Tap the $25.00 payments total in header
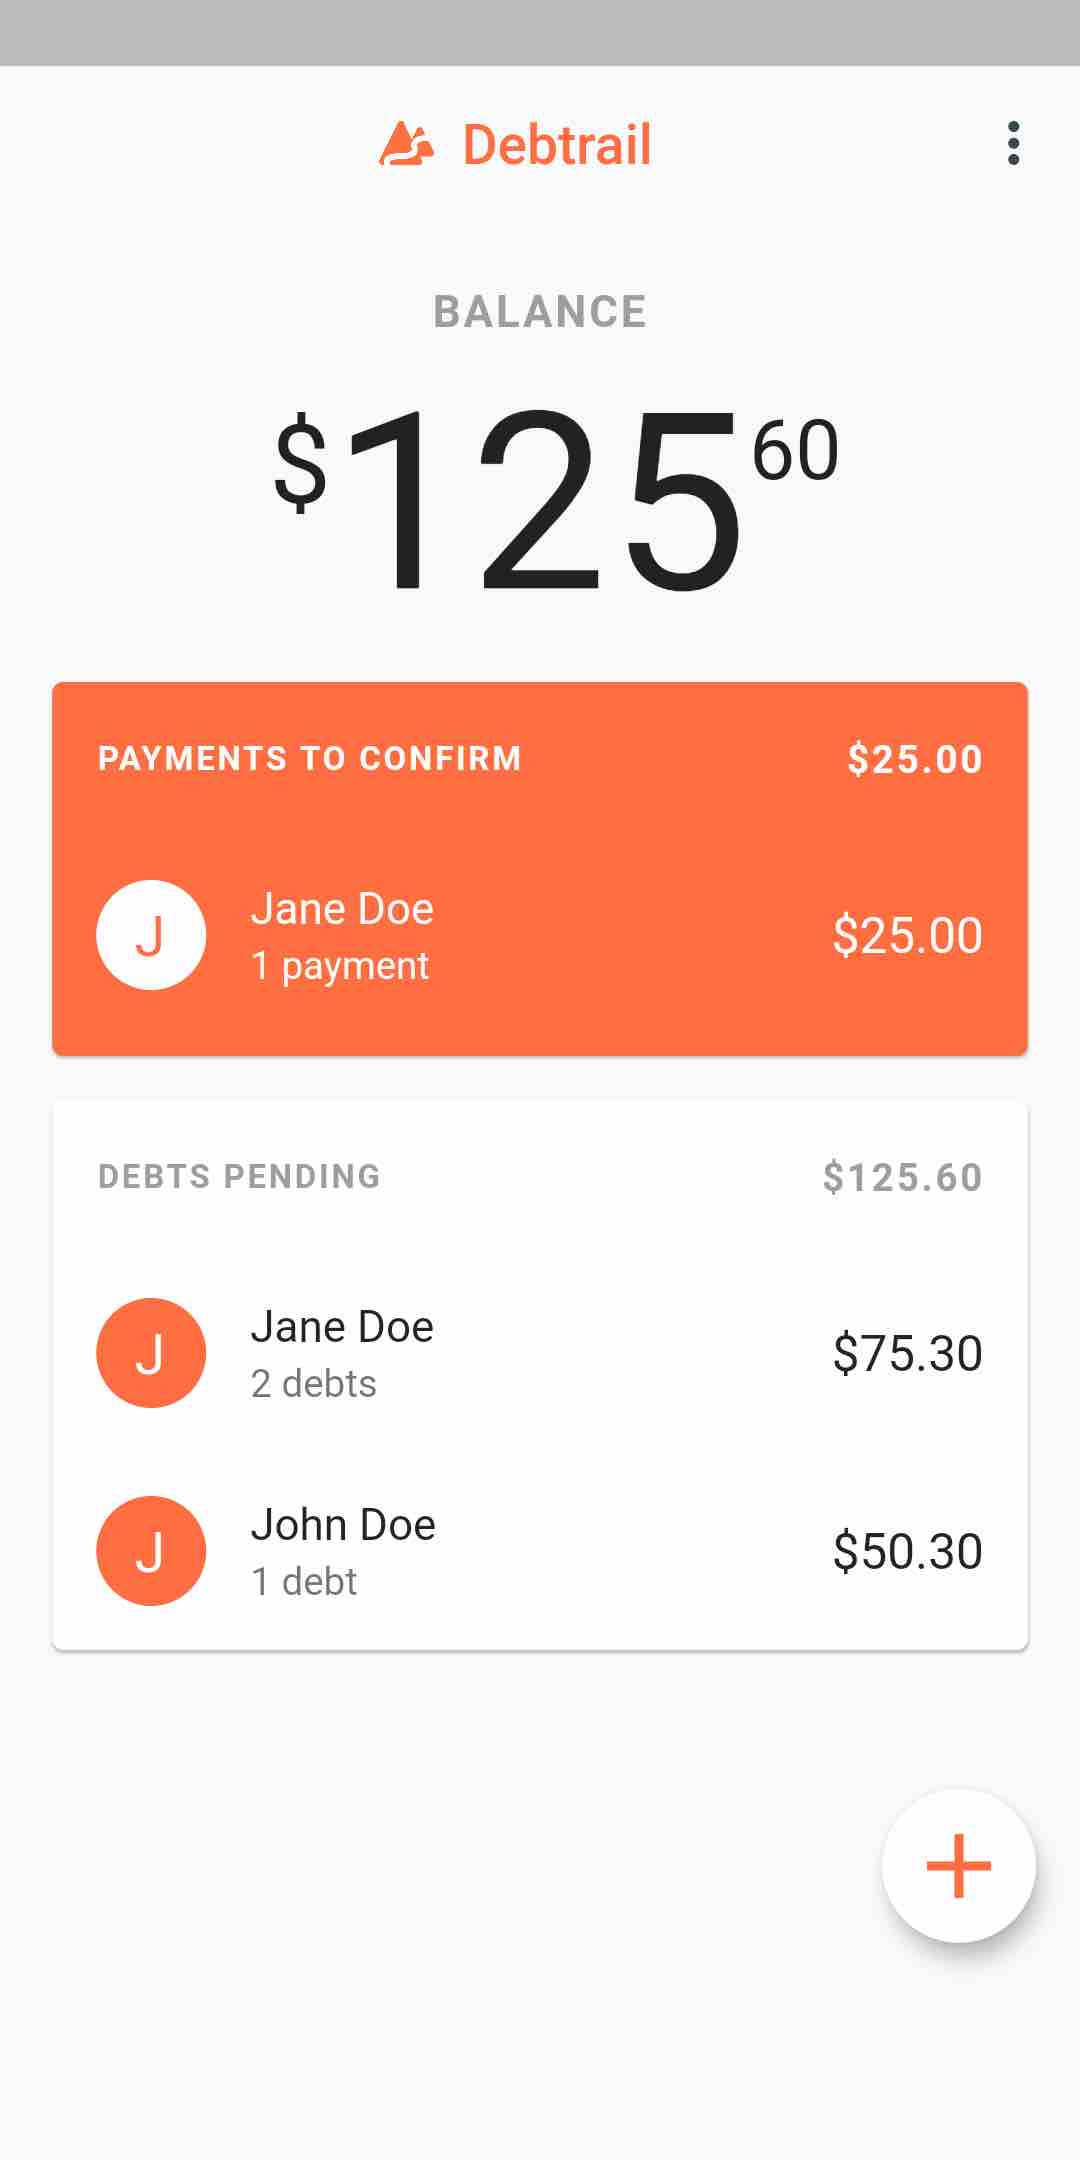The width and height of the screenshot is (1080, 2160). [915, 759]
